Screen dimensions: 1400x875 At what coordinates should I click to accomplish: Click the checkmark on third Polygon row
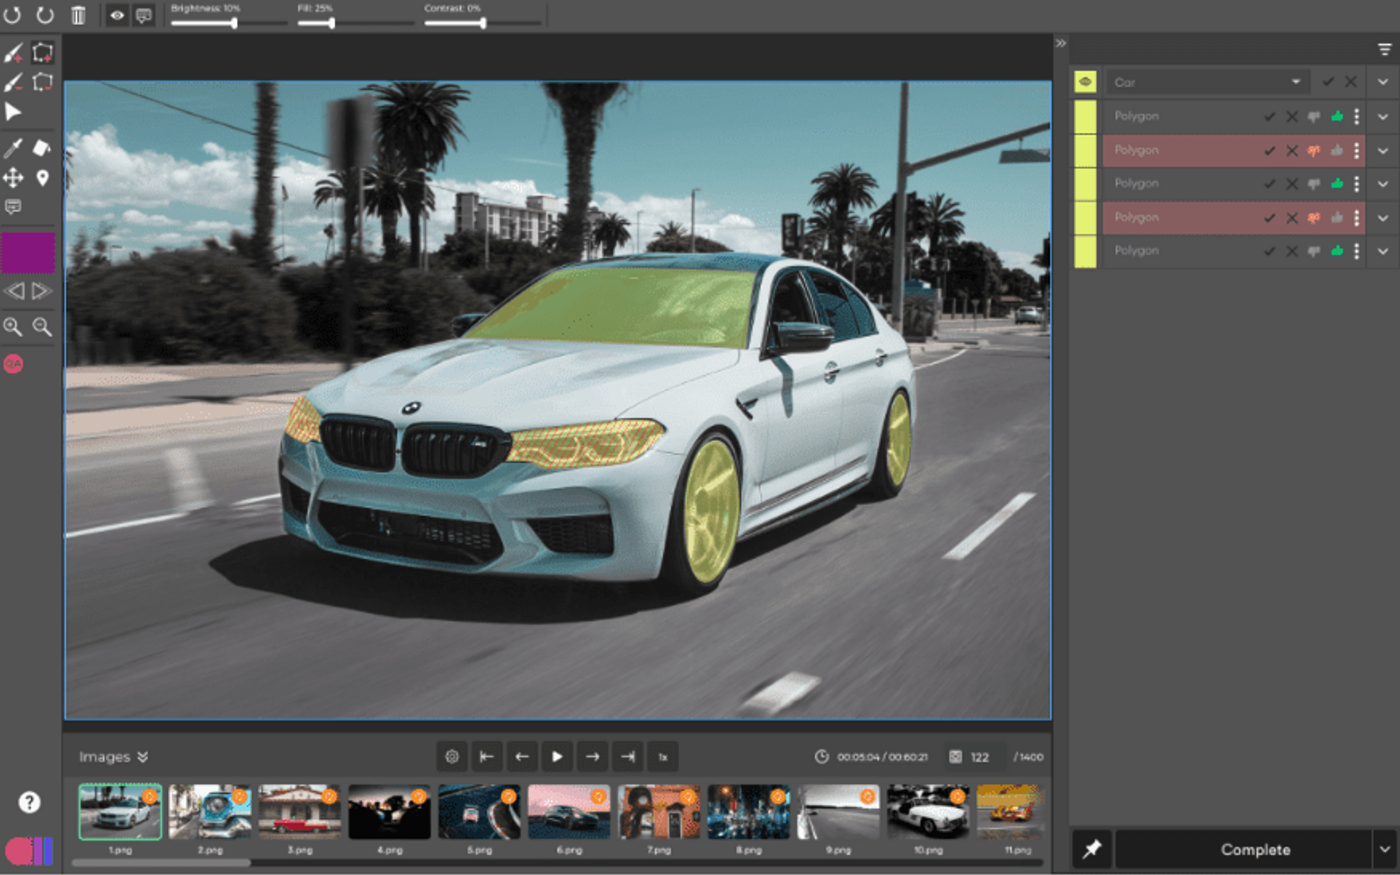1269,184
